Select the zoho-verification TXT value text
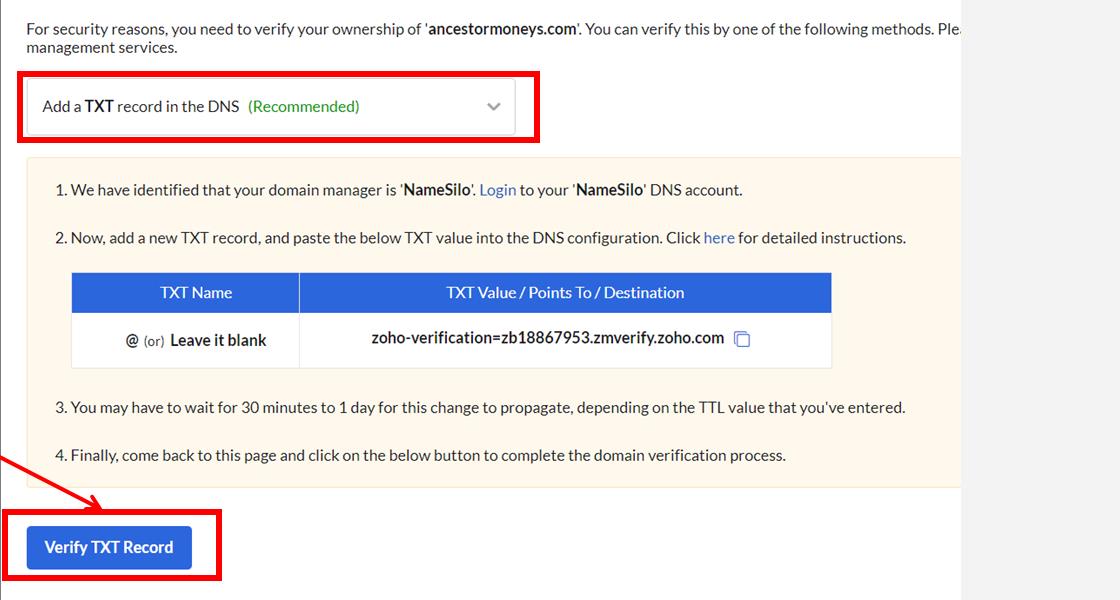Viewport: 1120px width, 600px height. pyautogui.click(x=547, y=338)
